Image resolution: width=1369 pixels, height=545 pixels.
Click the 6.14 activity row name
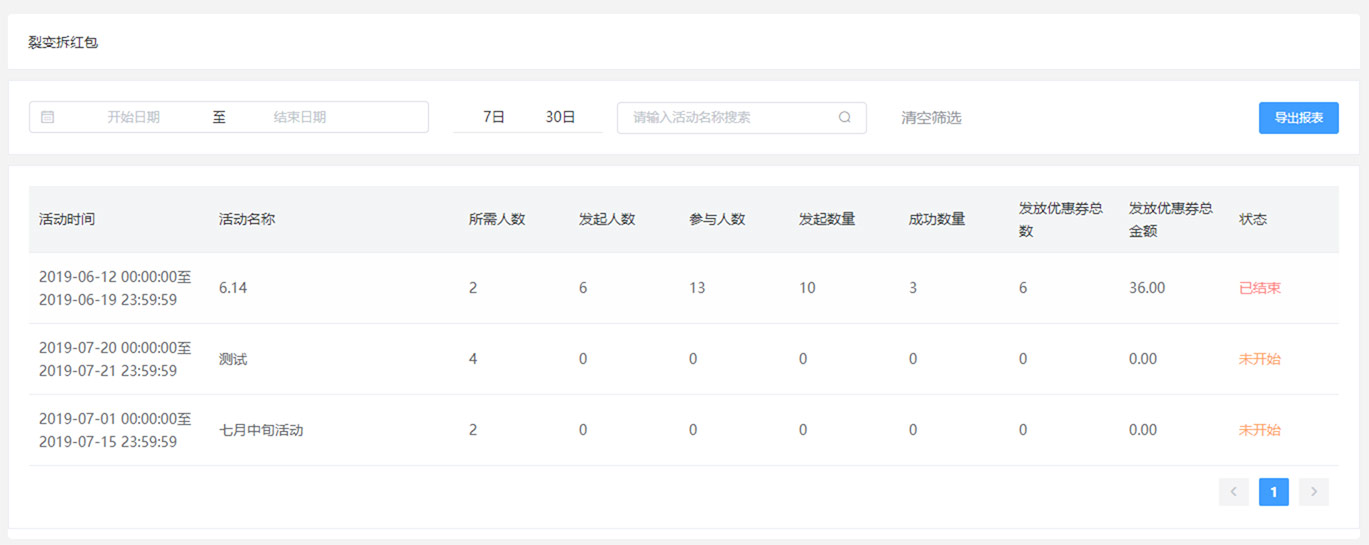(233, 288)
